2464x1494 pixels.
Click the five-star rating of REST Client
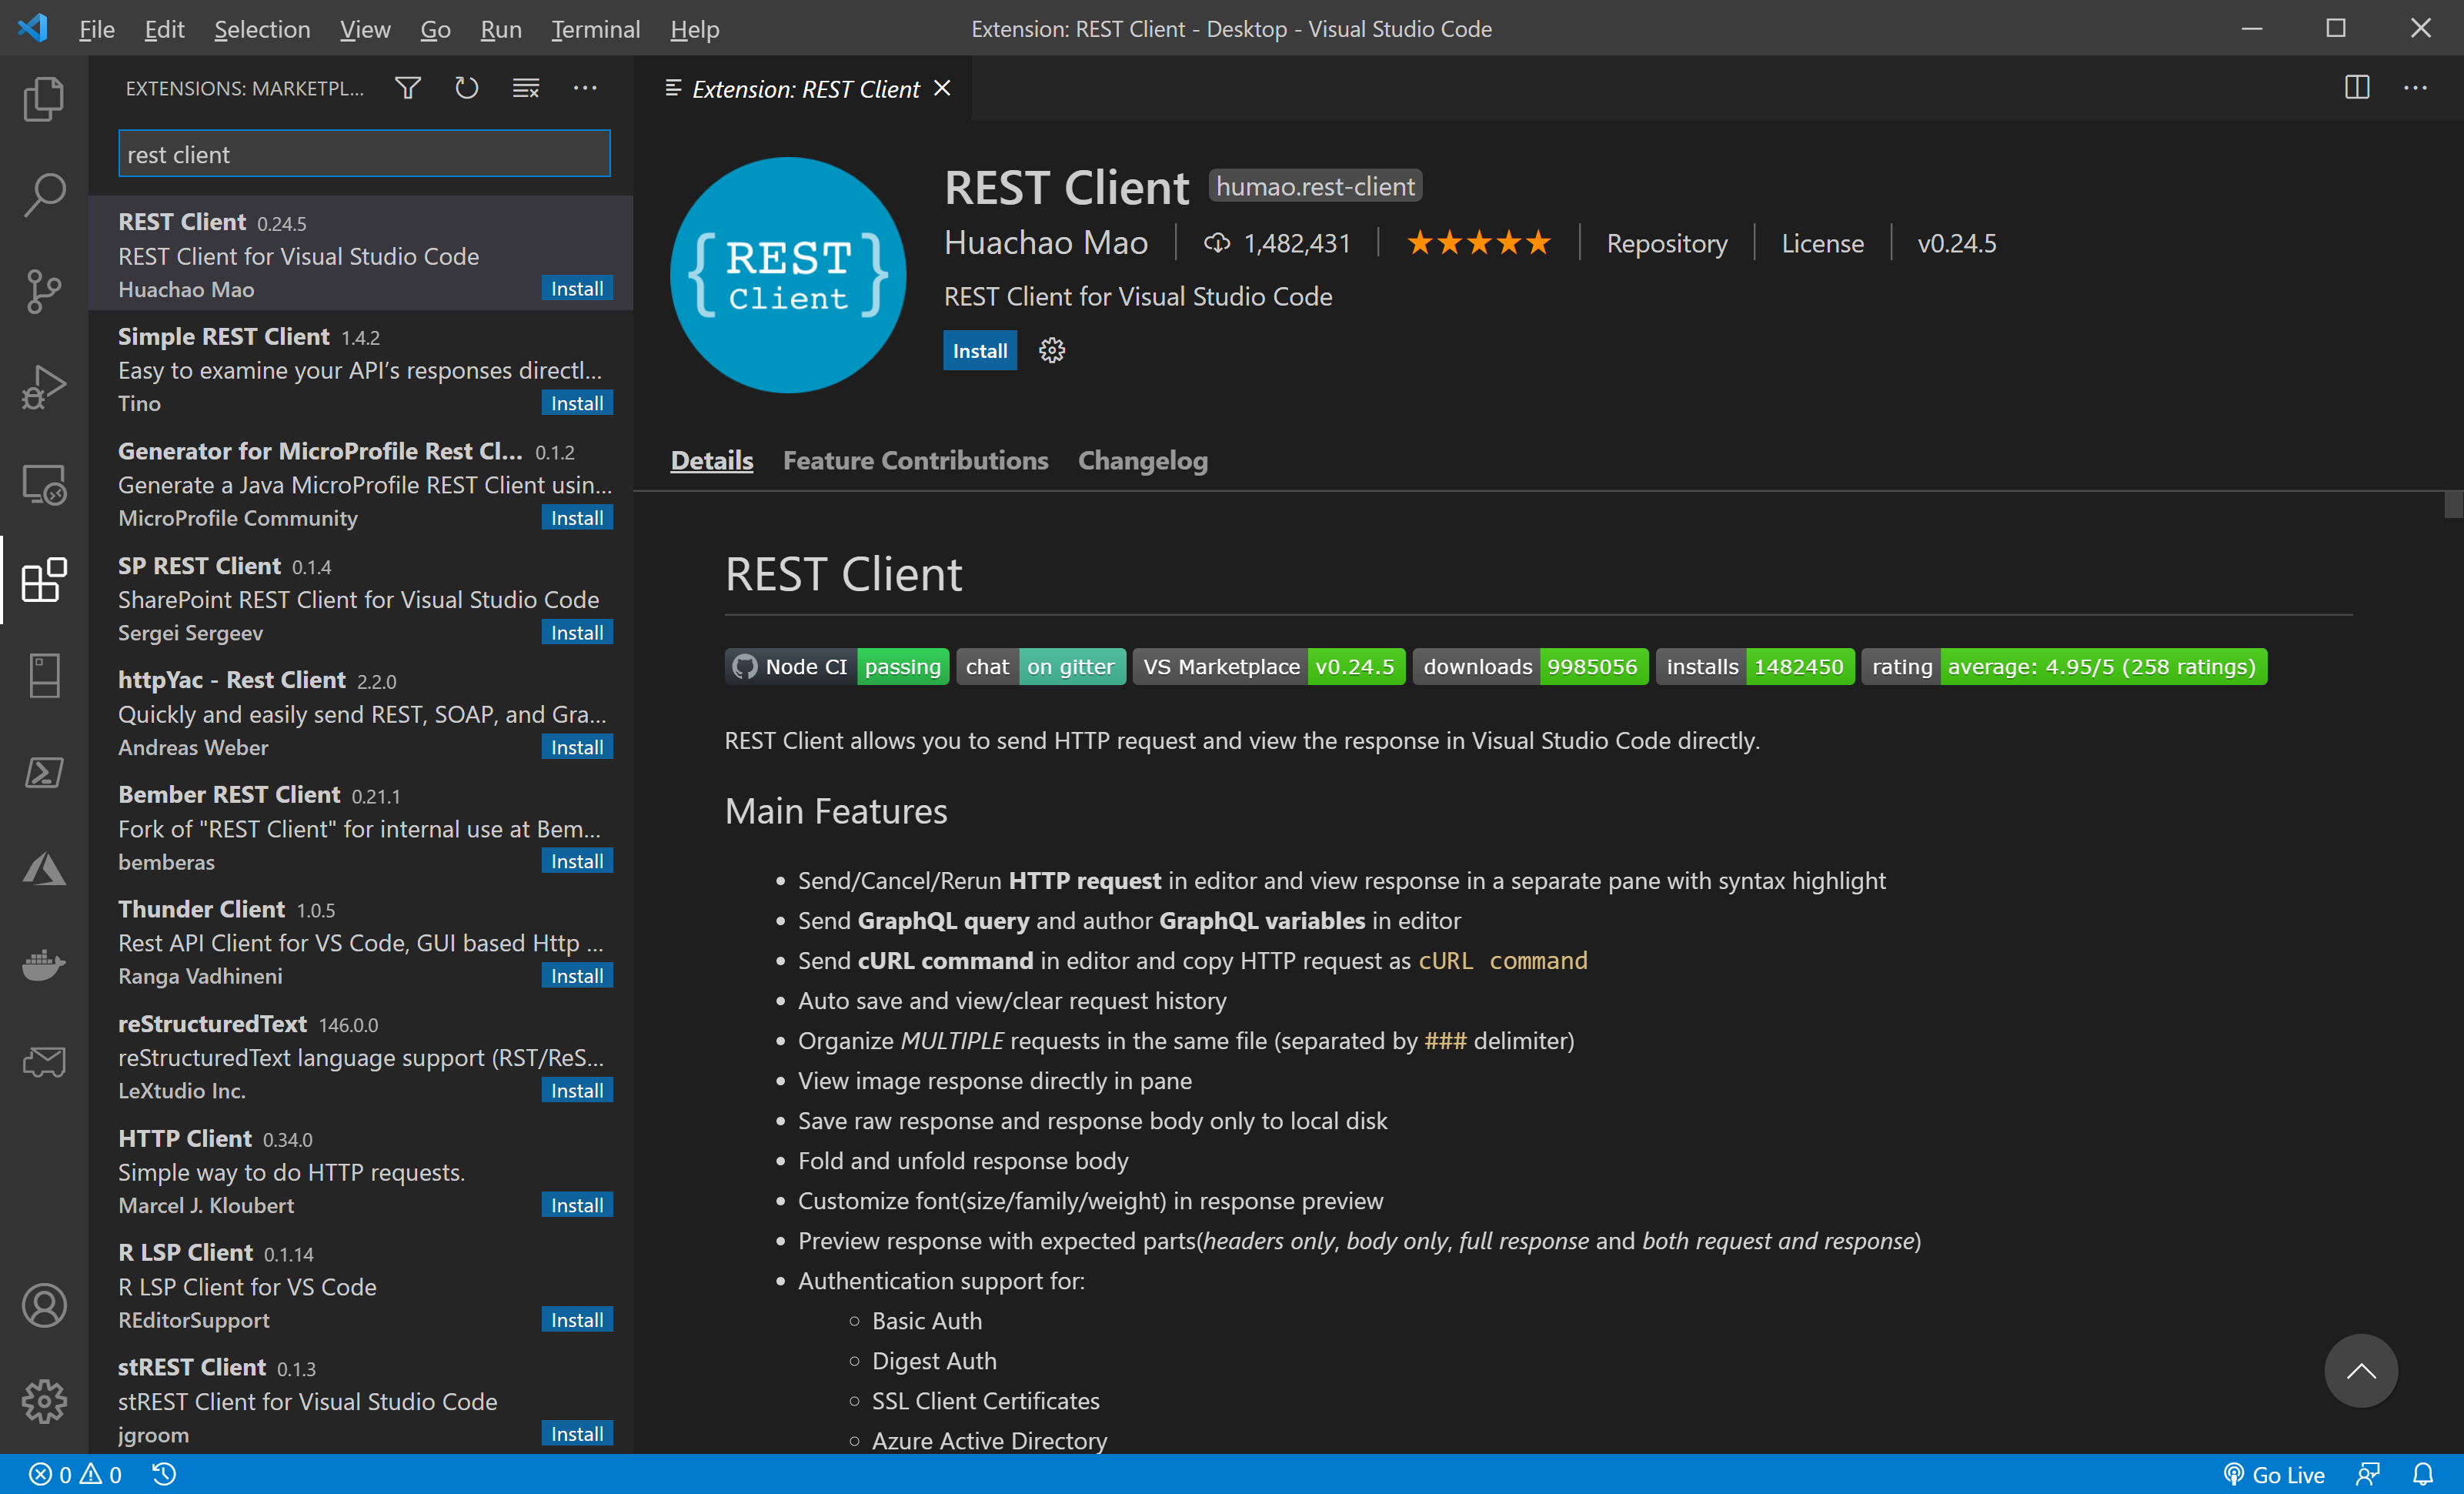(x=1478, y=243)
